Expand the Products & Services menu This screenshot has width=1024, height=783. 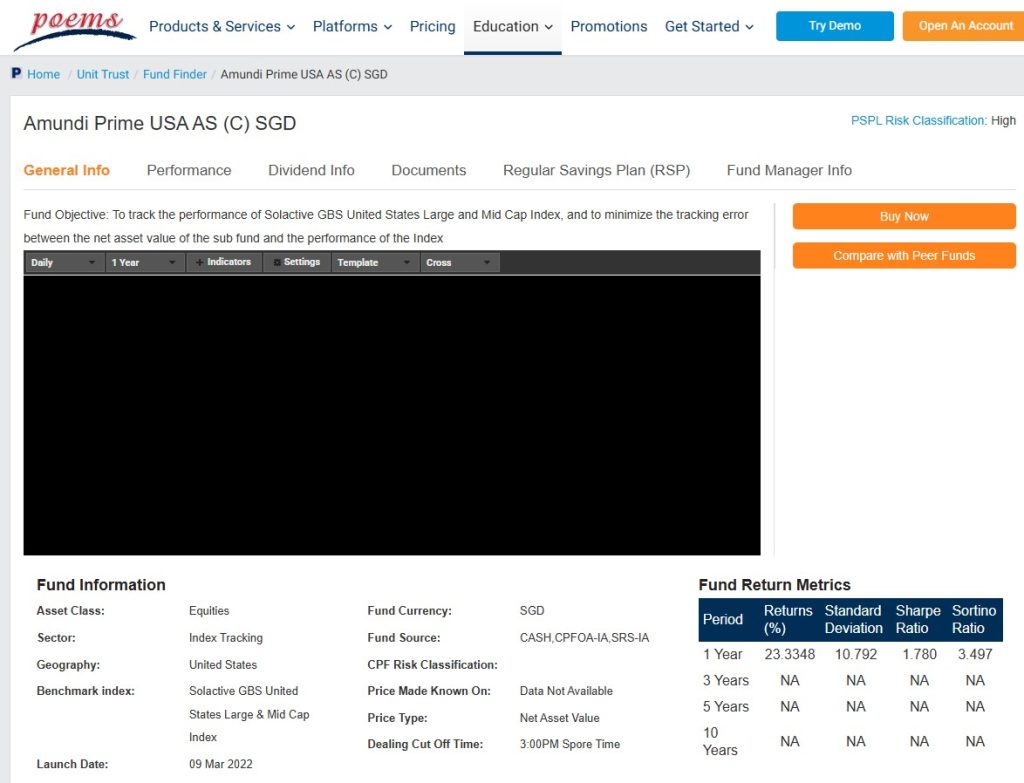click(x=222, y=27)
